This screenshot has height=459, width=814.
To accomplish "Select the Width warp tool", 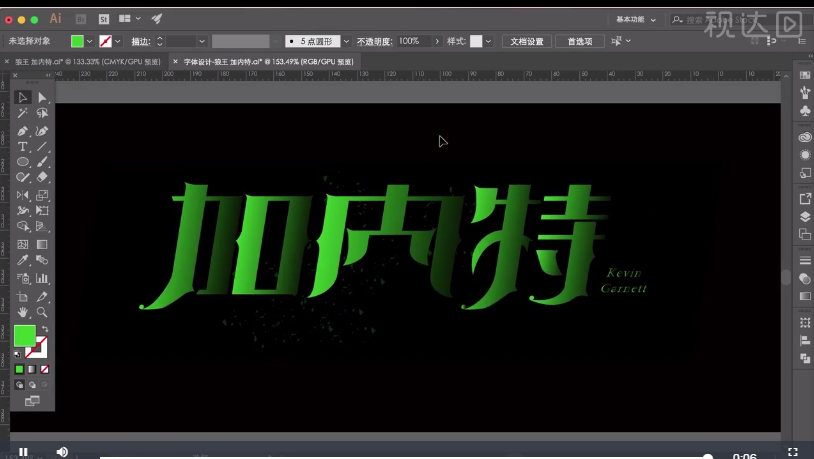I will pos(22,211).
